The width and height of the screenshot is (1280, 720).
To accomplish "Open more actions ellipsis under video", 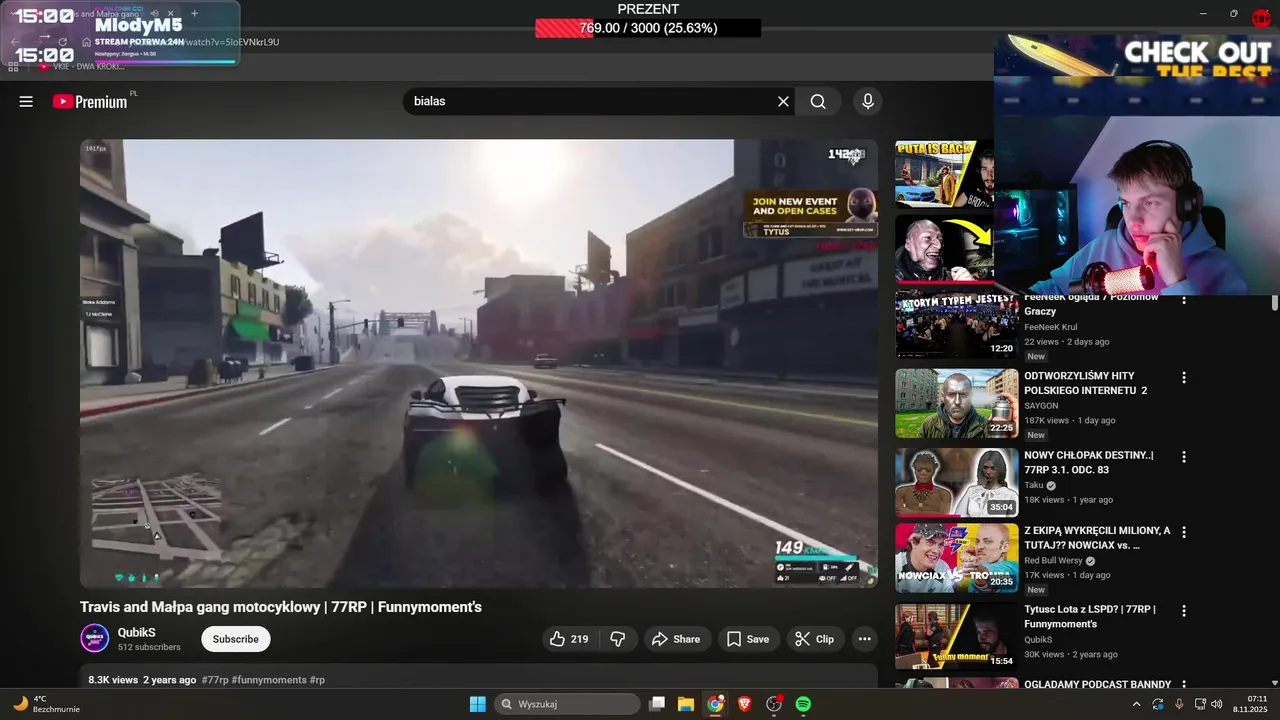I will coord(865,639).
